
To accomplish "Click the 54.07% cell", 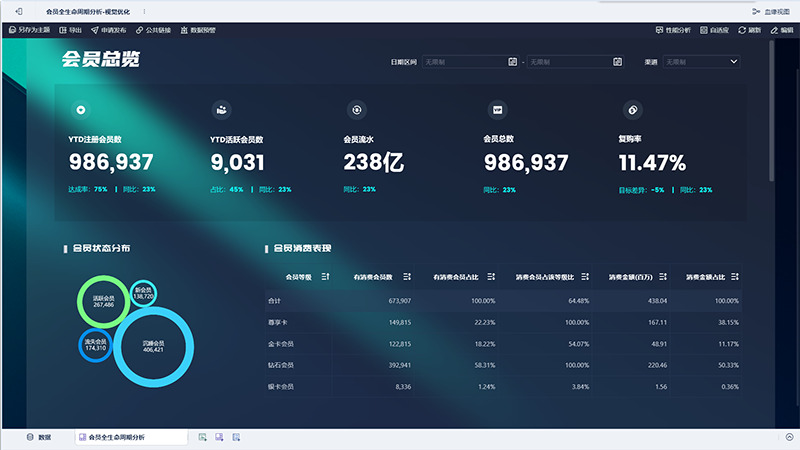I will click(x=579, y=344).
